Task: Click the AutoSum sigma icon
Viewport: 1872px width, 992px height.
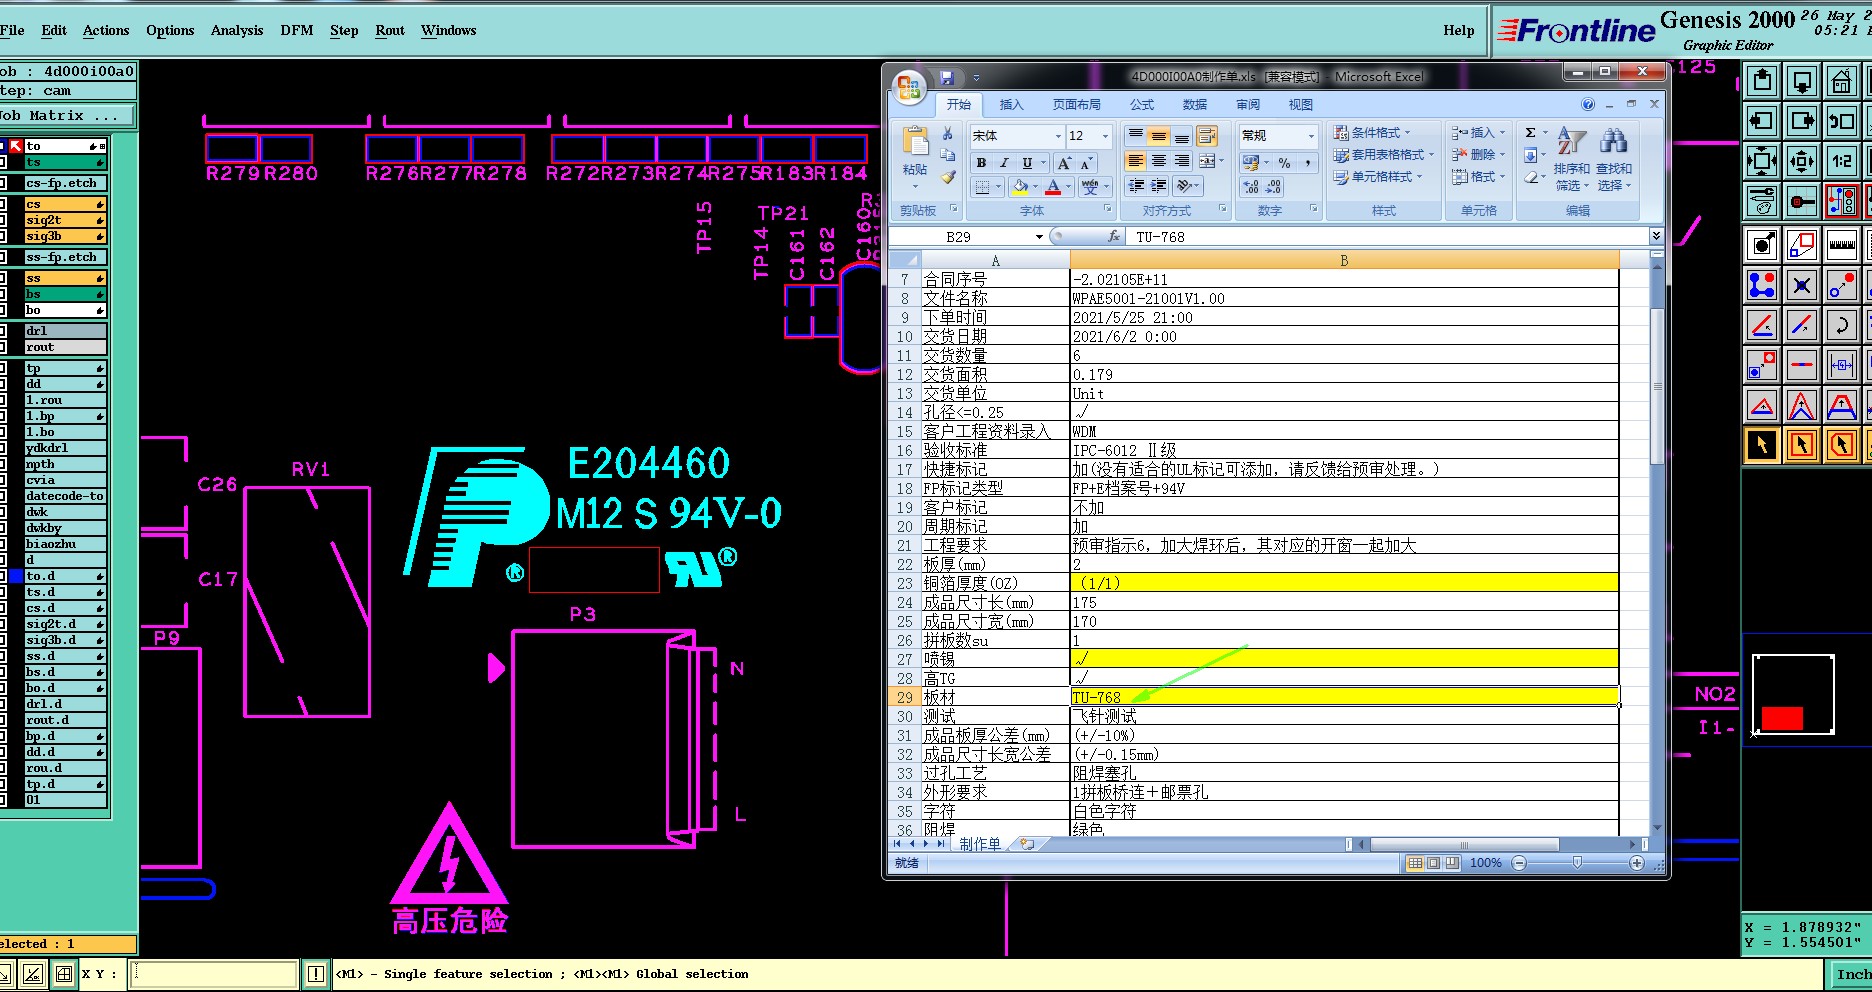Action: tap(1530, 133)
